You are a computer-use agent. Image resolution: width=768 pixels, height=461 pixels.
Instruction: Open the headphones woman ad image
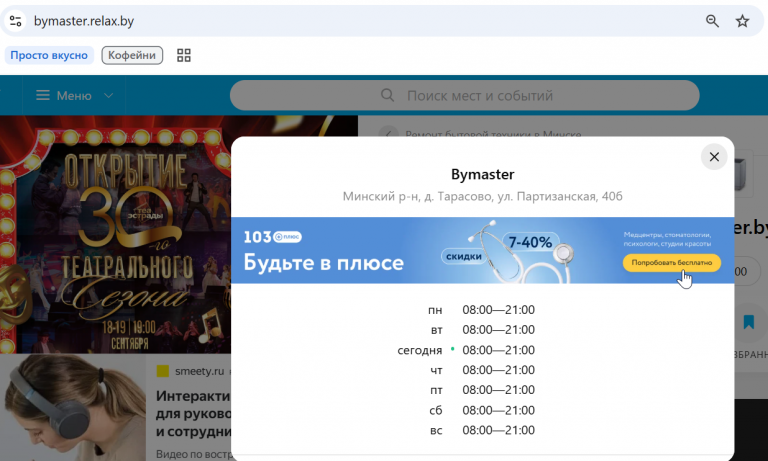(73, 408)
